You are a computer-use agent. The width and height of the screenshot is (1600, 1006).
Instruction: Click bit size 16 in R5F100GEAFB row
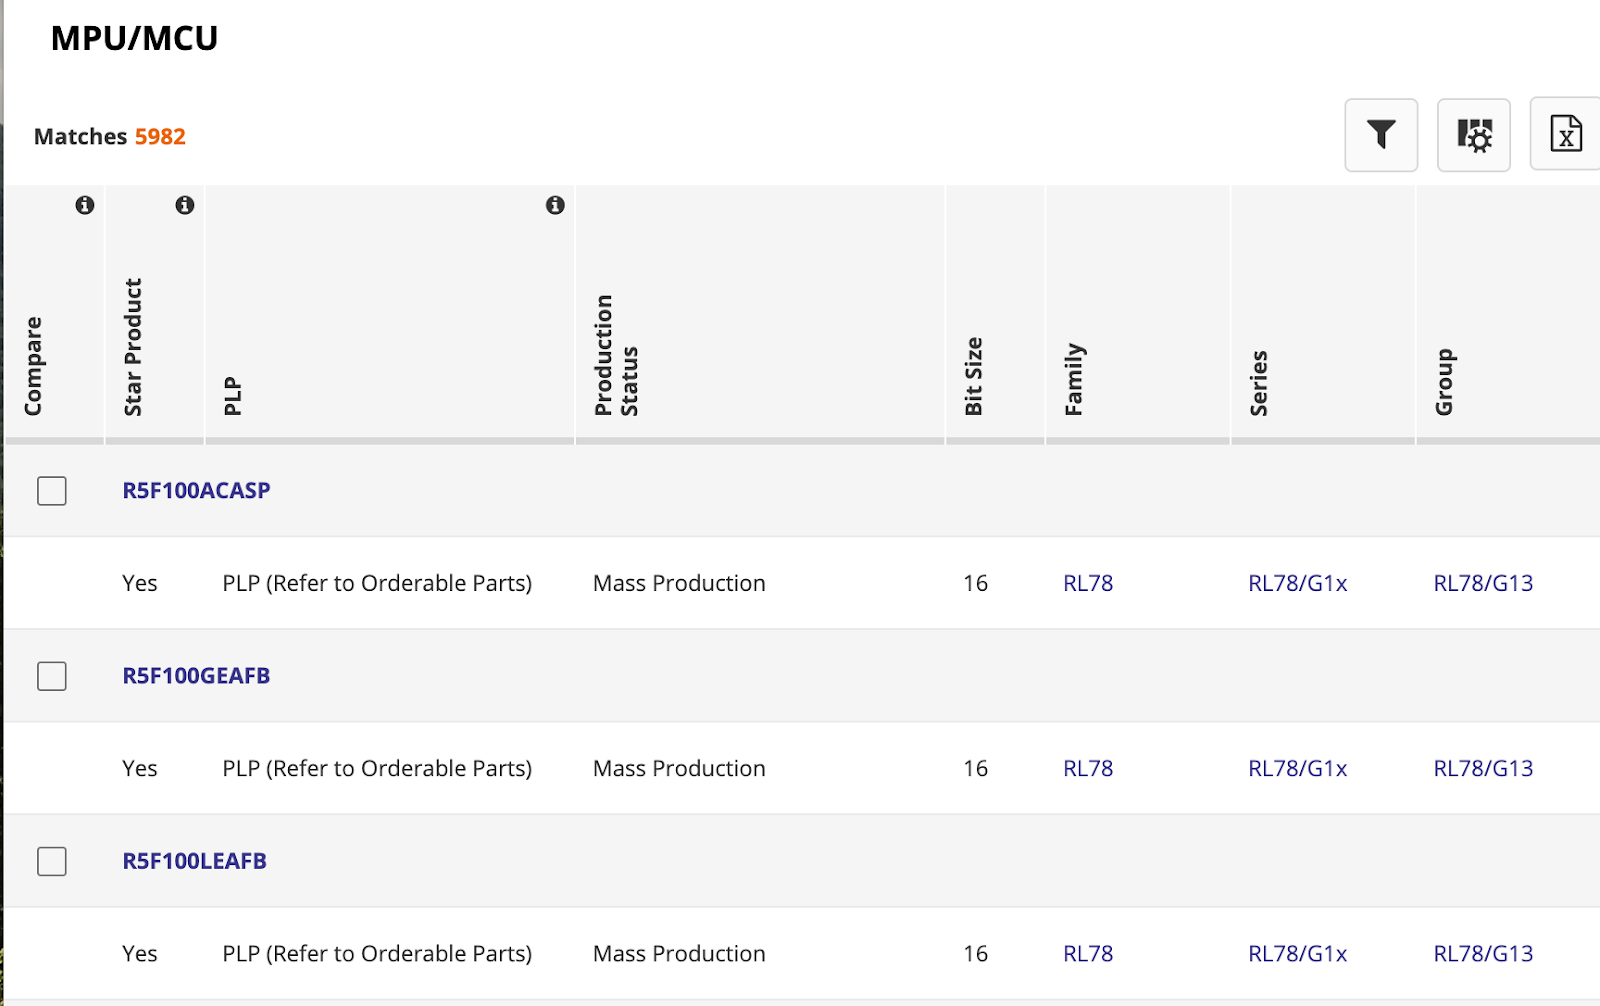pos(975,768)
